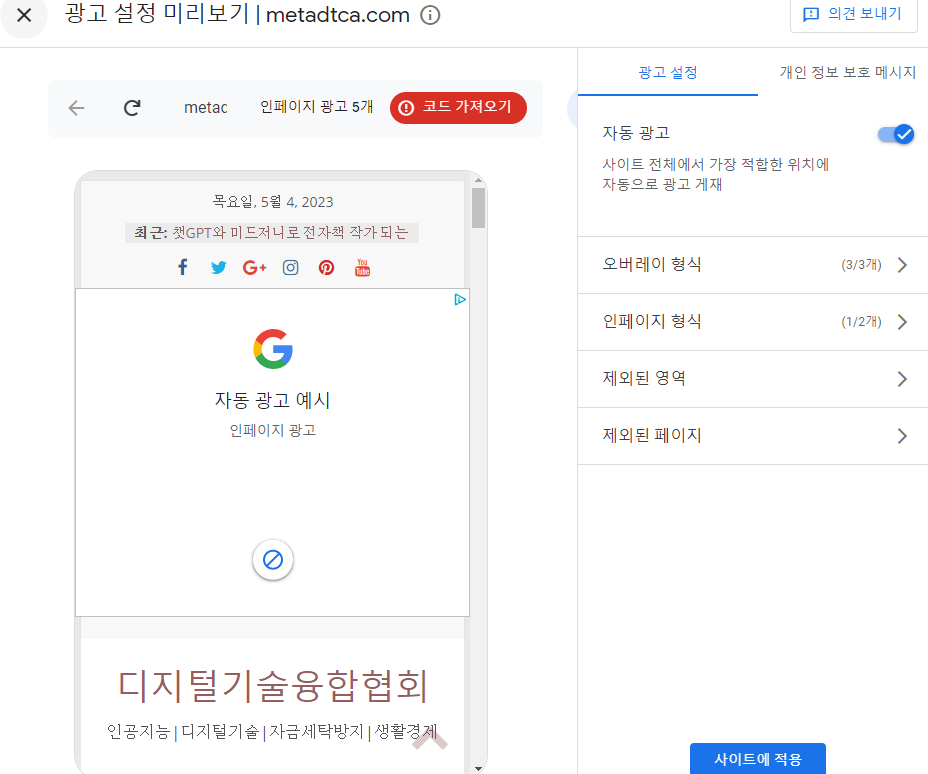928x774 pixels.
Task: Click the (3/3개) overlay count
Action: 862,265
